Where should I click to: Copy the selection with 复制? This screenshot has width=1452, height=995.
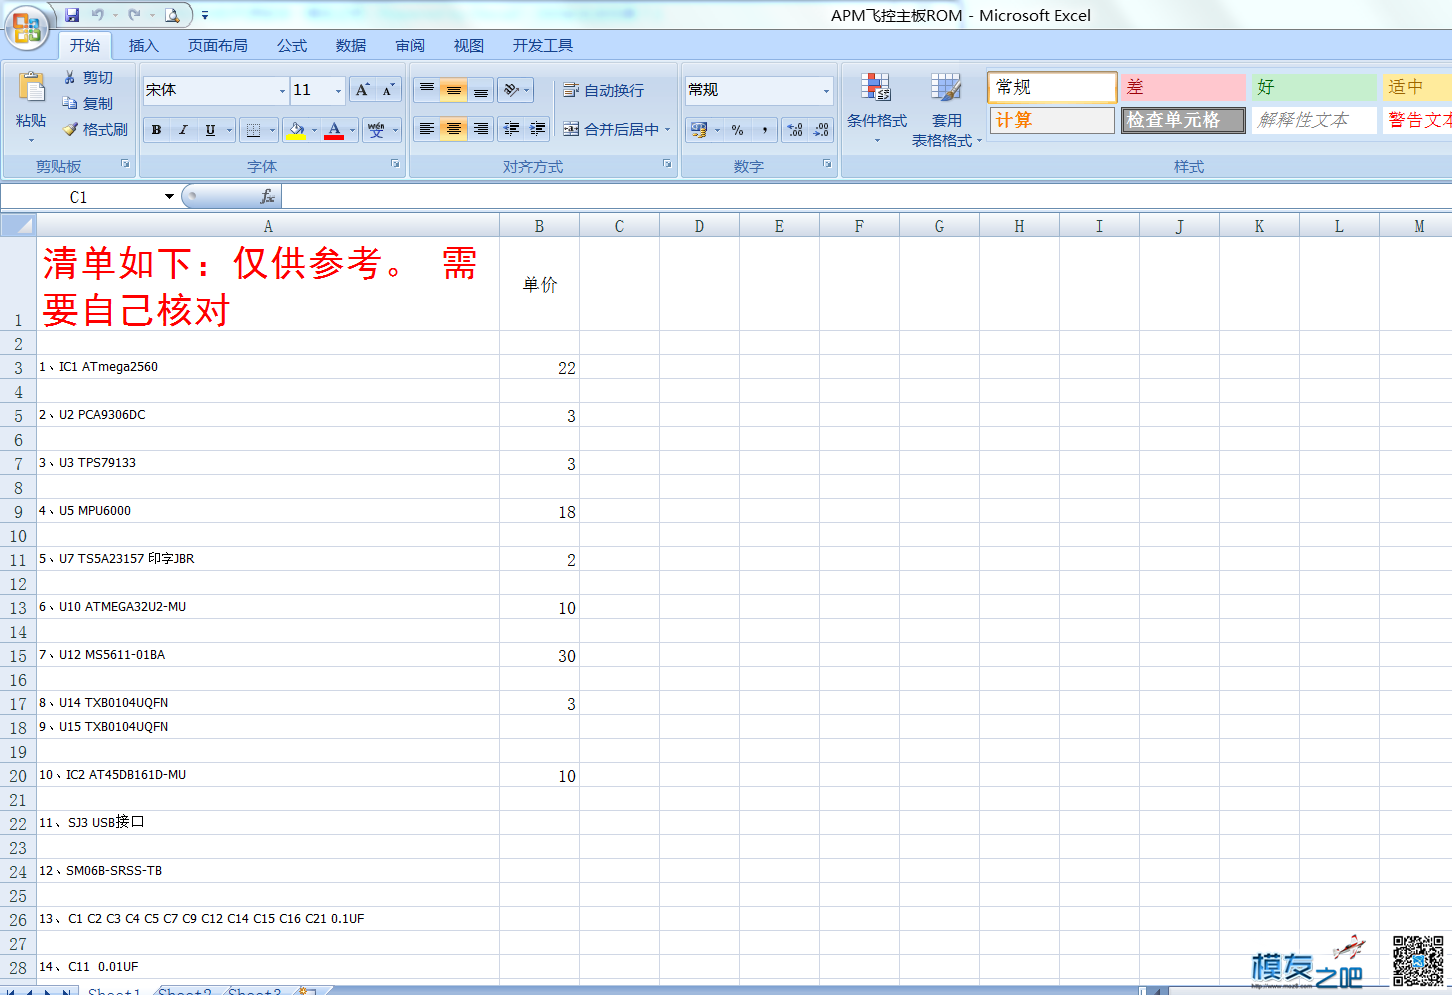pyautogui.click(x=88, y=103)
